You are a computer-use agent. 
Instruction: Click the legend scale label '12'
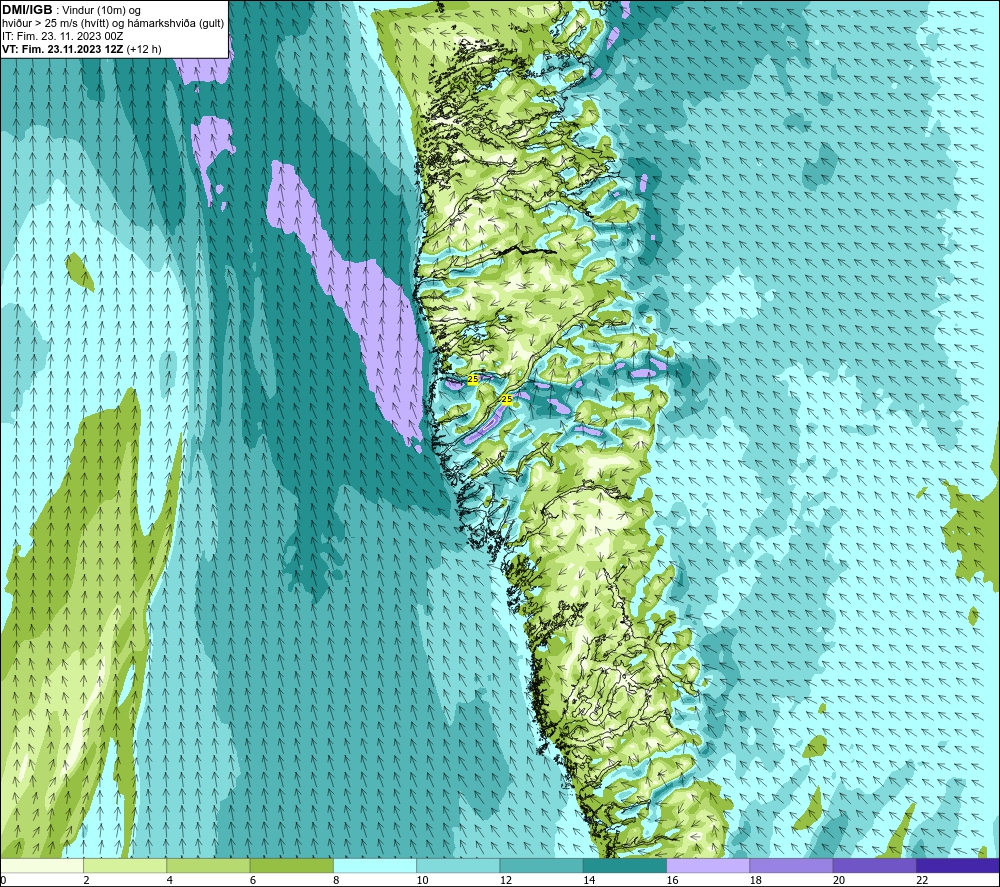click(506, 880)
